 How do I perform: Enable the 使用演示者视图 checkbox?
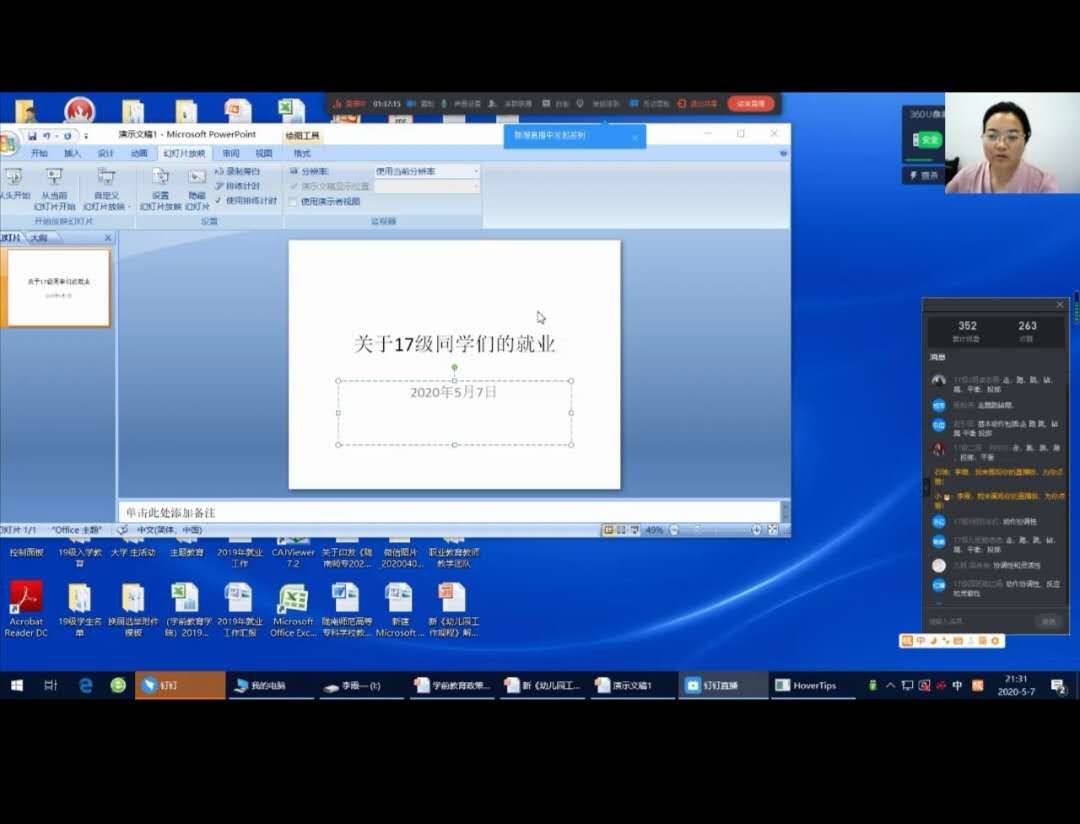click(293, 201)
